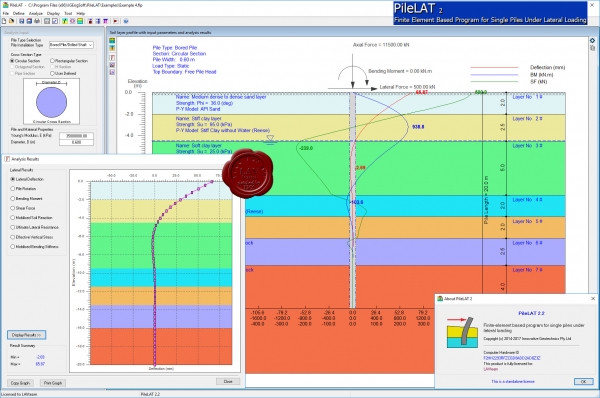Select the Rectangular Section radio button
The width and height of the screenshot is (600, 398).
tap(52, 61)
